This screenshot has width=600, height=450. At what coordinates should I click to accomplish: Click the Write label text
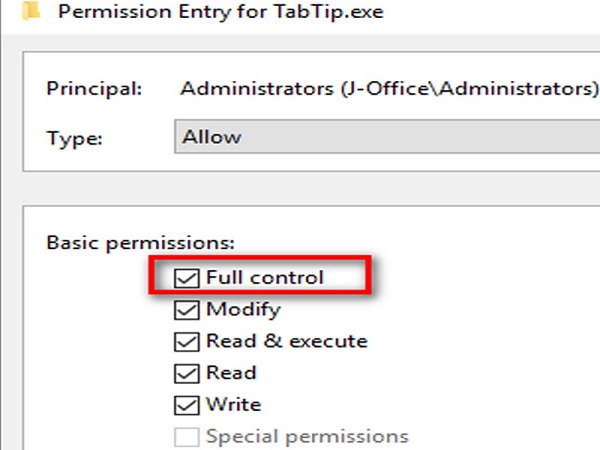(x=233, y=405)
